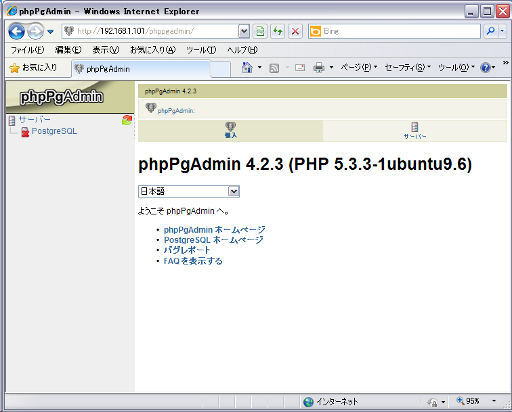Image resolution: width=512 pixels, height=412 pixels.
Task: Click the Home icon in command bar
Action: 247,67
